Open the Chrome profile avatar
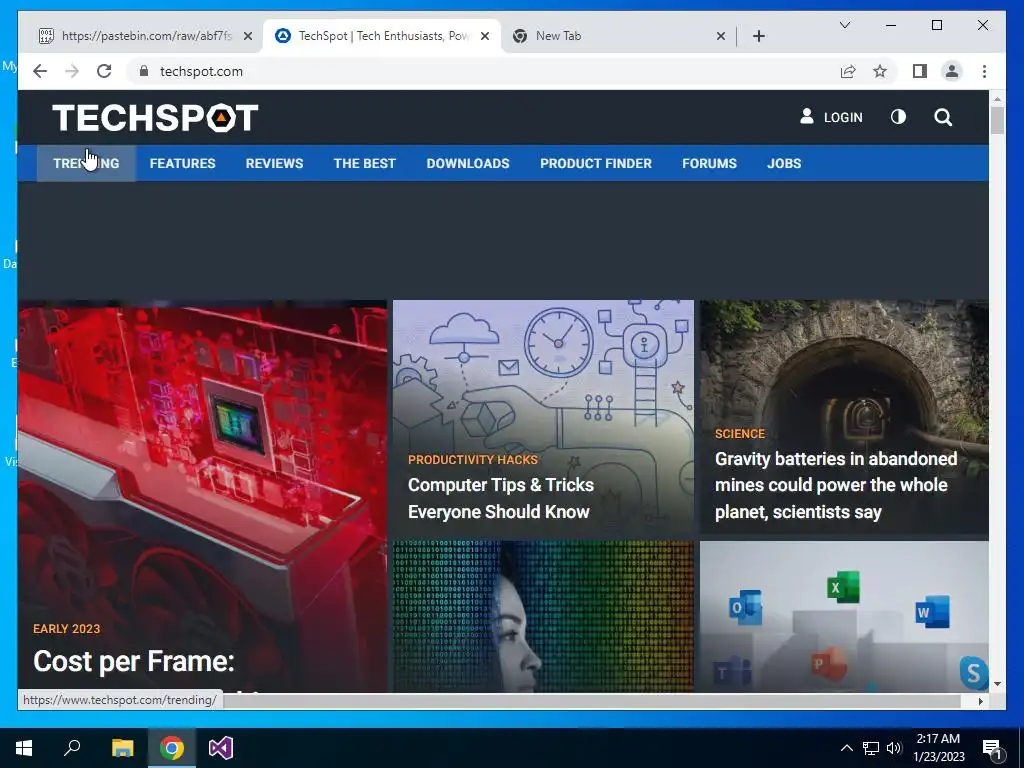1024x768 pixels. 952,71
